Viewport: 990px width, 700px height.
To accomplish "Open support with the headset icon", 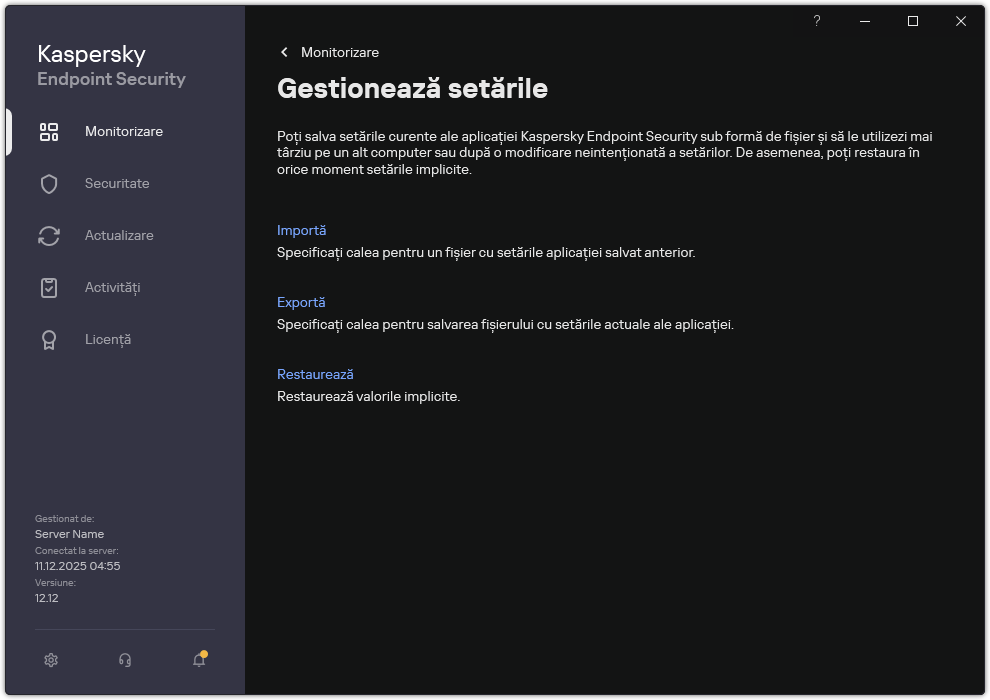I will click(124, 660).
